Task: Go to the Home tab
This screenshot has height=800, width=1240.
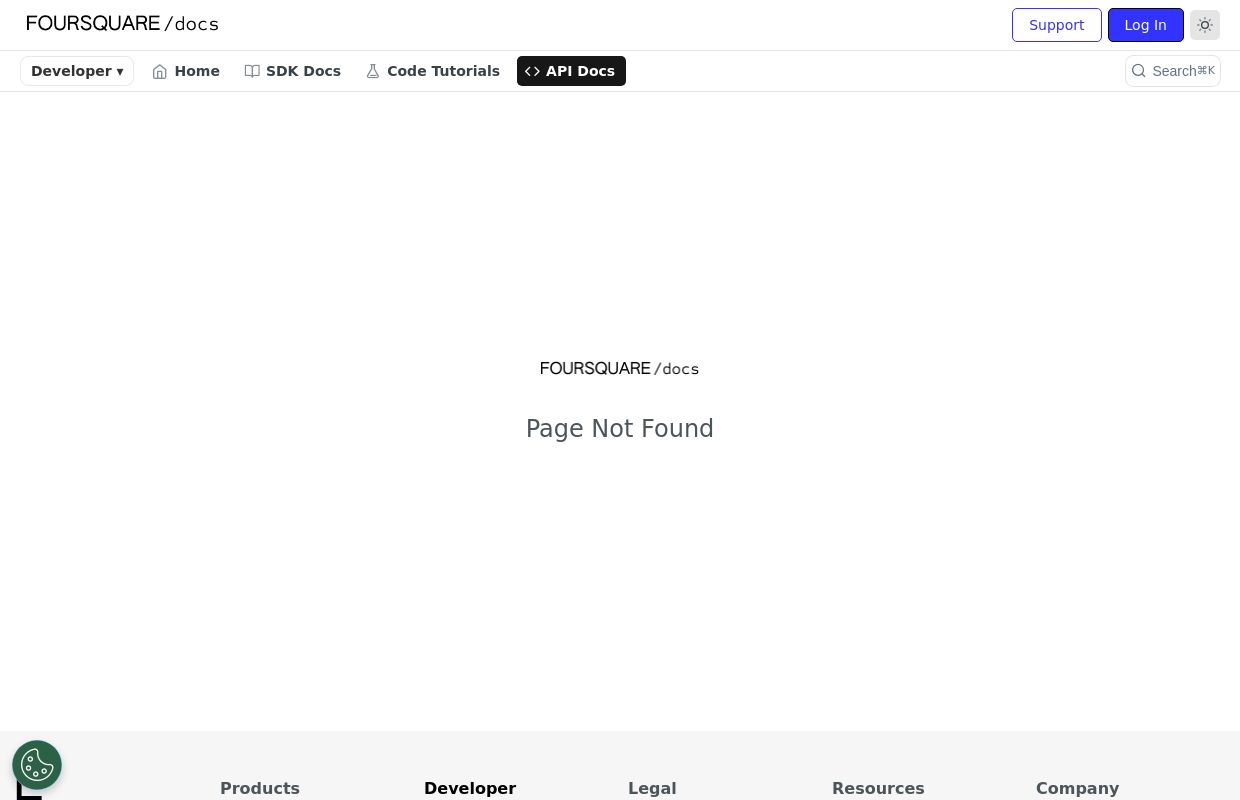Action: pos(186,71)
